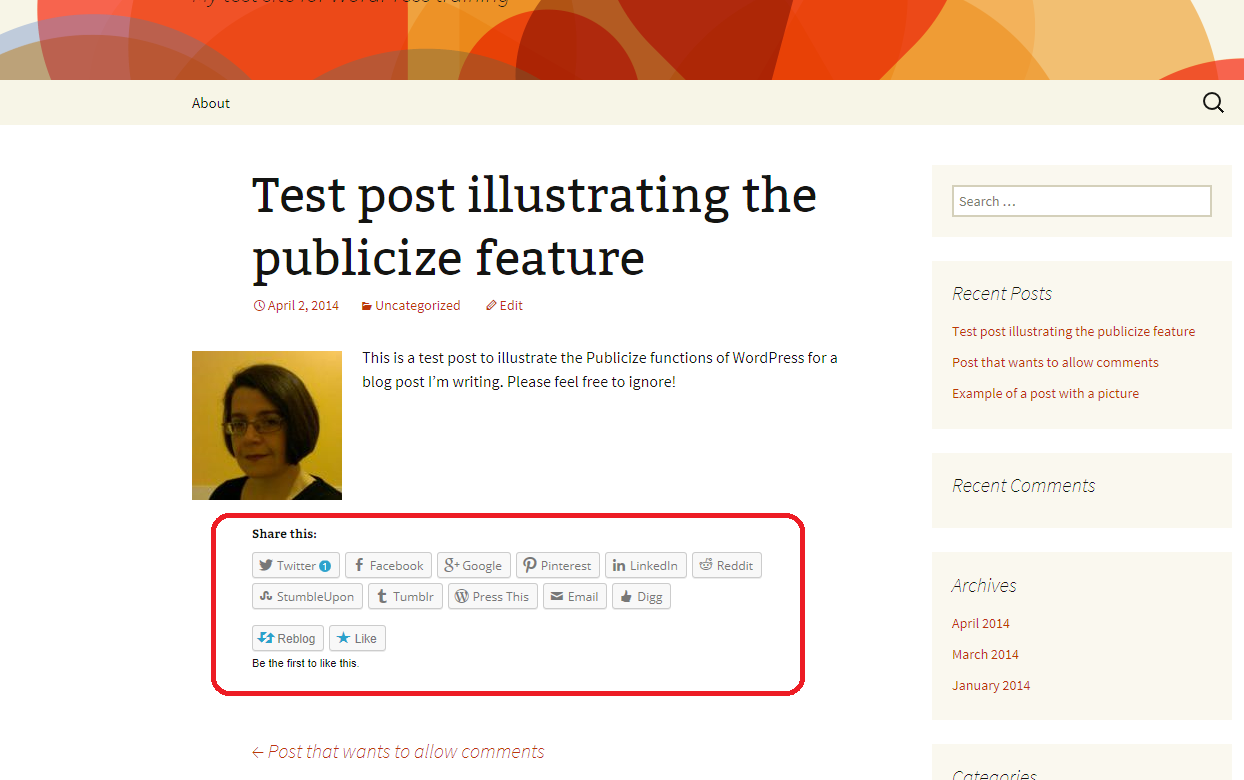Reblog this post
The height and width of the screenshot is (780, 1244).
[x=288, y=638]
